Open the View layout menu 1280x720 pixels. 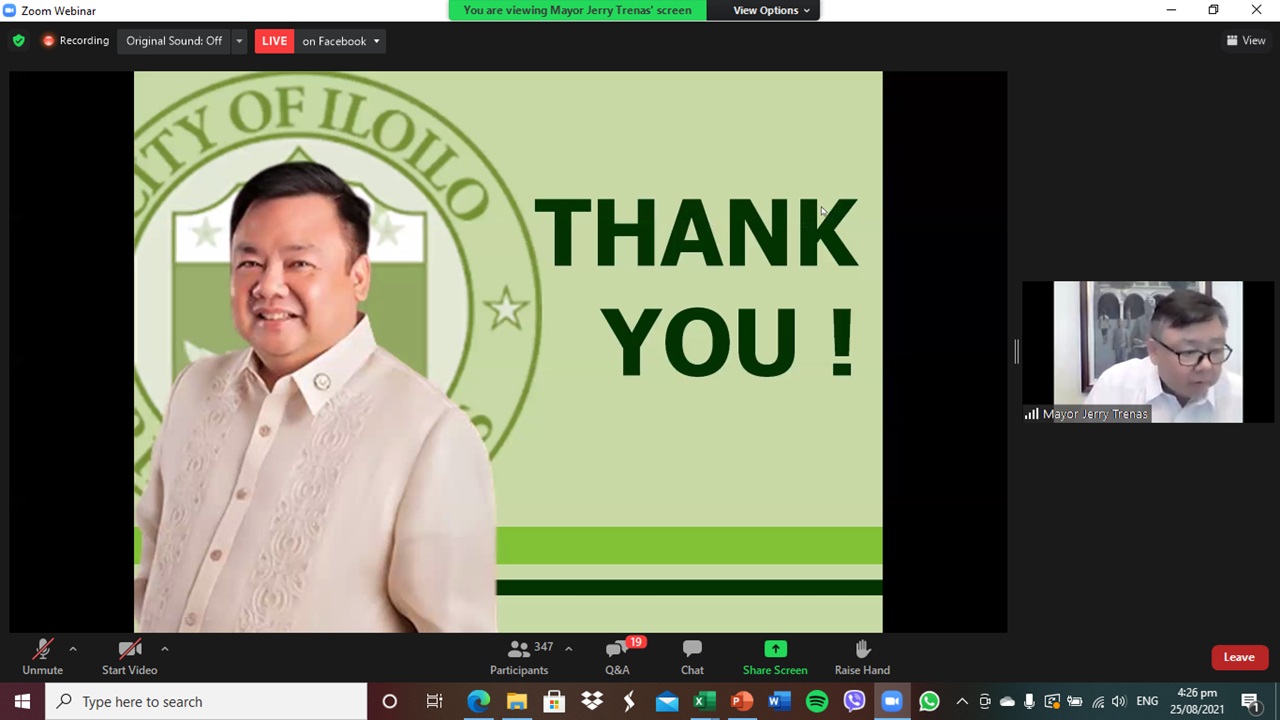coord(1246,40)
